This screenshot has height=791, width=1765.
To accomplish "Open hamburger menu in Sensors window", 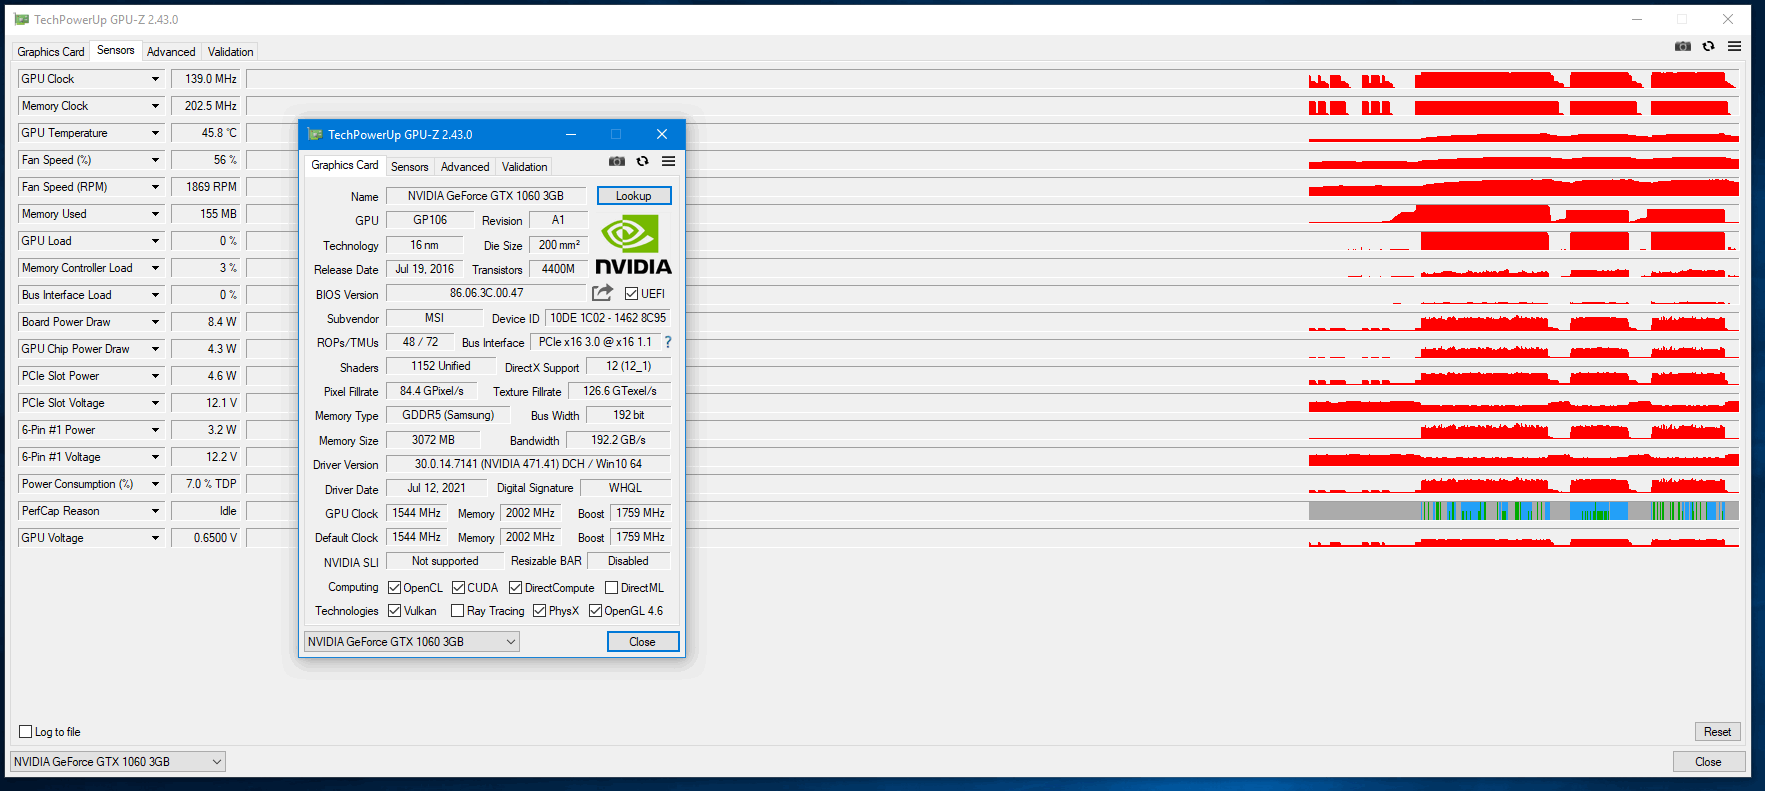I will click(1735, 46).
